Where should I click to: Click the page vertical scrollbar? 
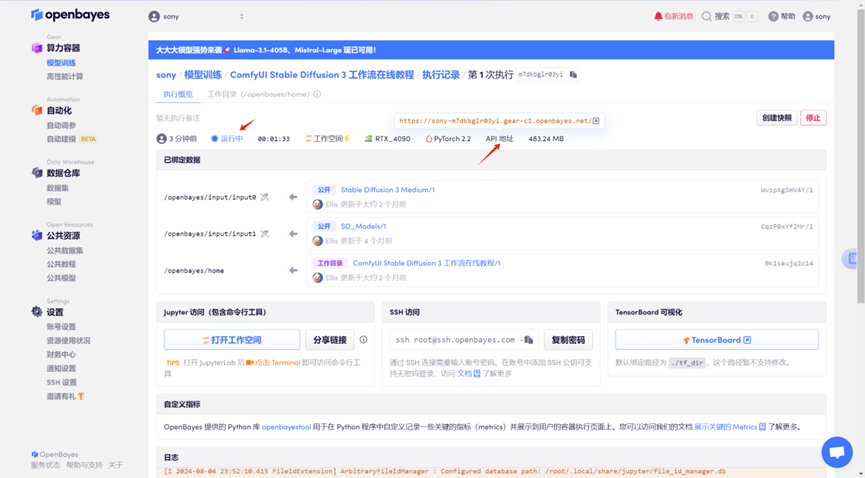[860, 157]
